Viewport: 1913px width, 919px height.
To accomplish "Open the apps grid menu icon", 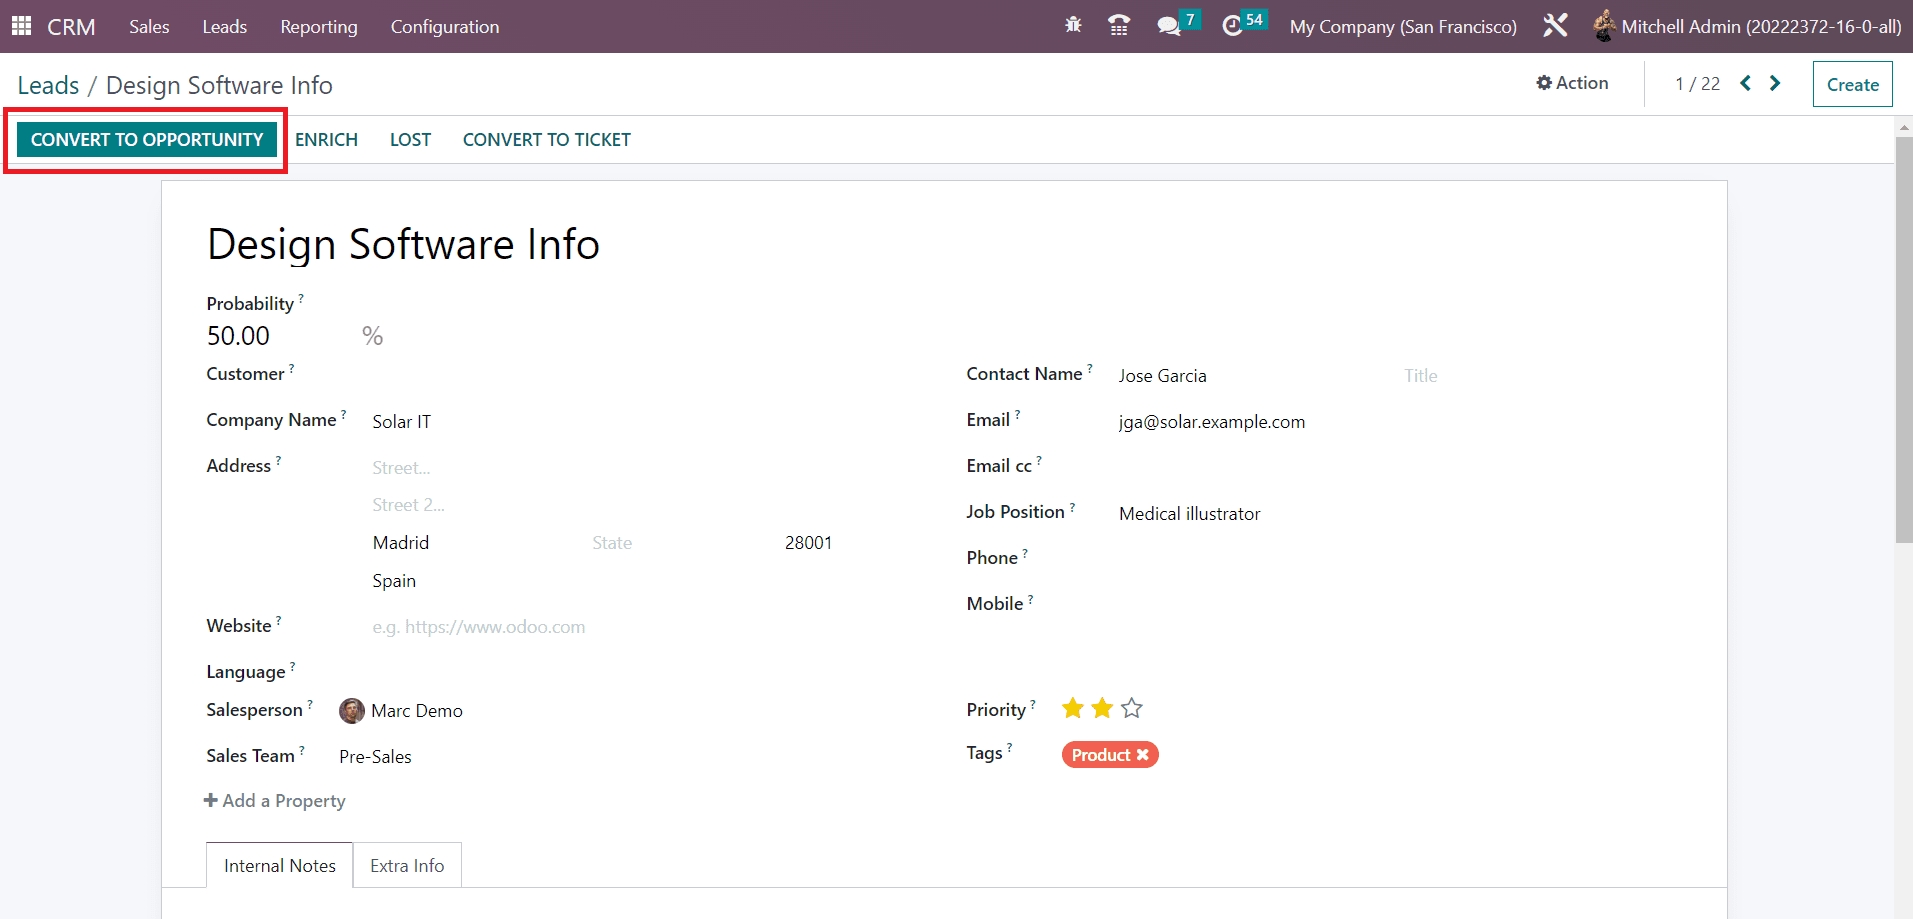I will (x=21, y=26).
